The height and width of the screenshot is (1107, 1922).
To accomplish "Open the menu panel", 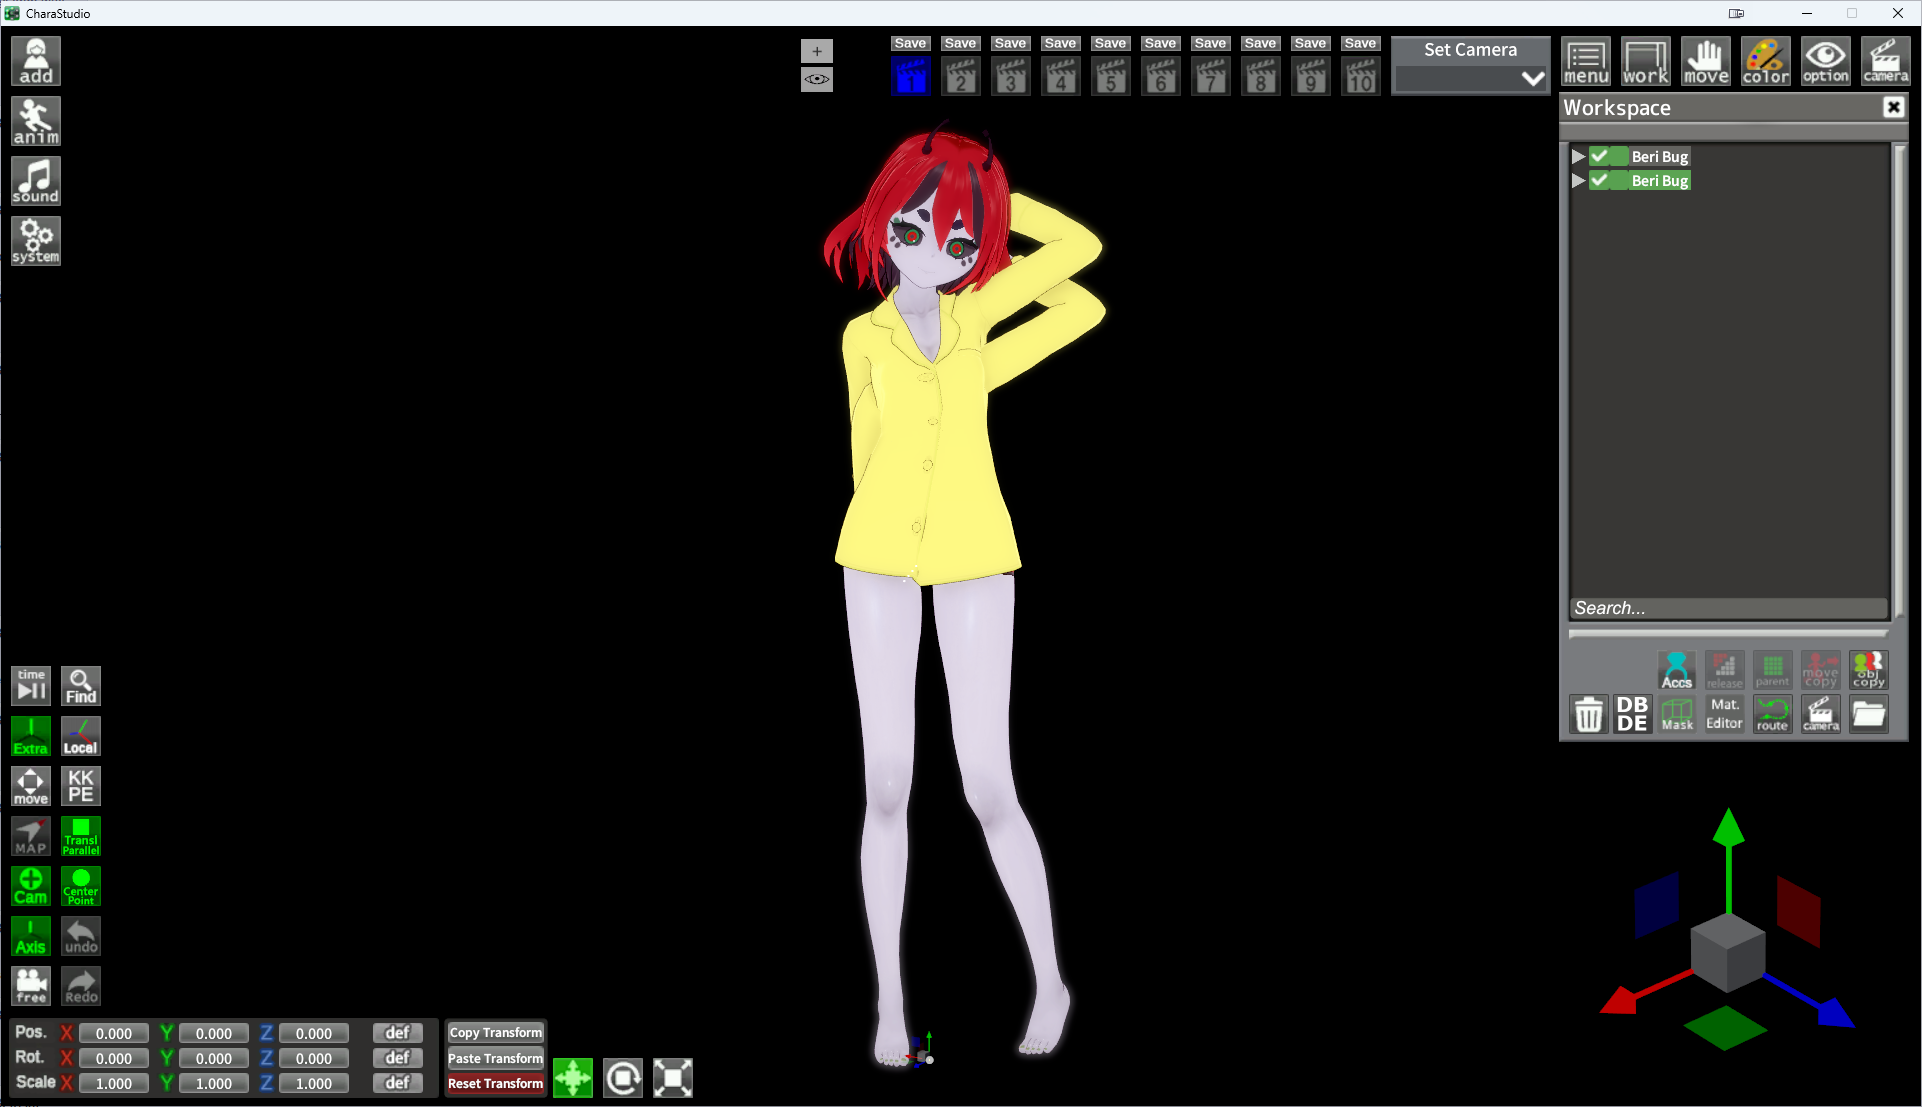I will (x=1586, y=61).
